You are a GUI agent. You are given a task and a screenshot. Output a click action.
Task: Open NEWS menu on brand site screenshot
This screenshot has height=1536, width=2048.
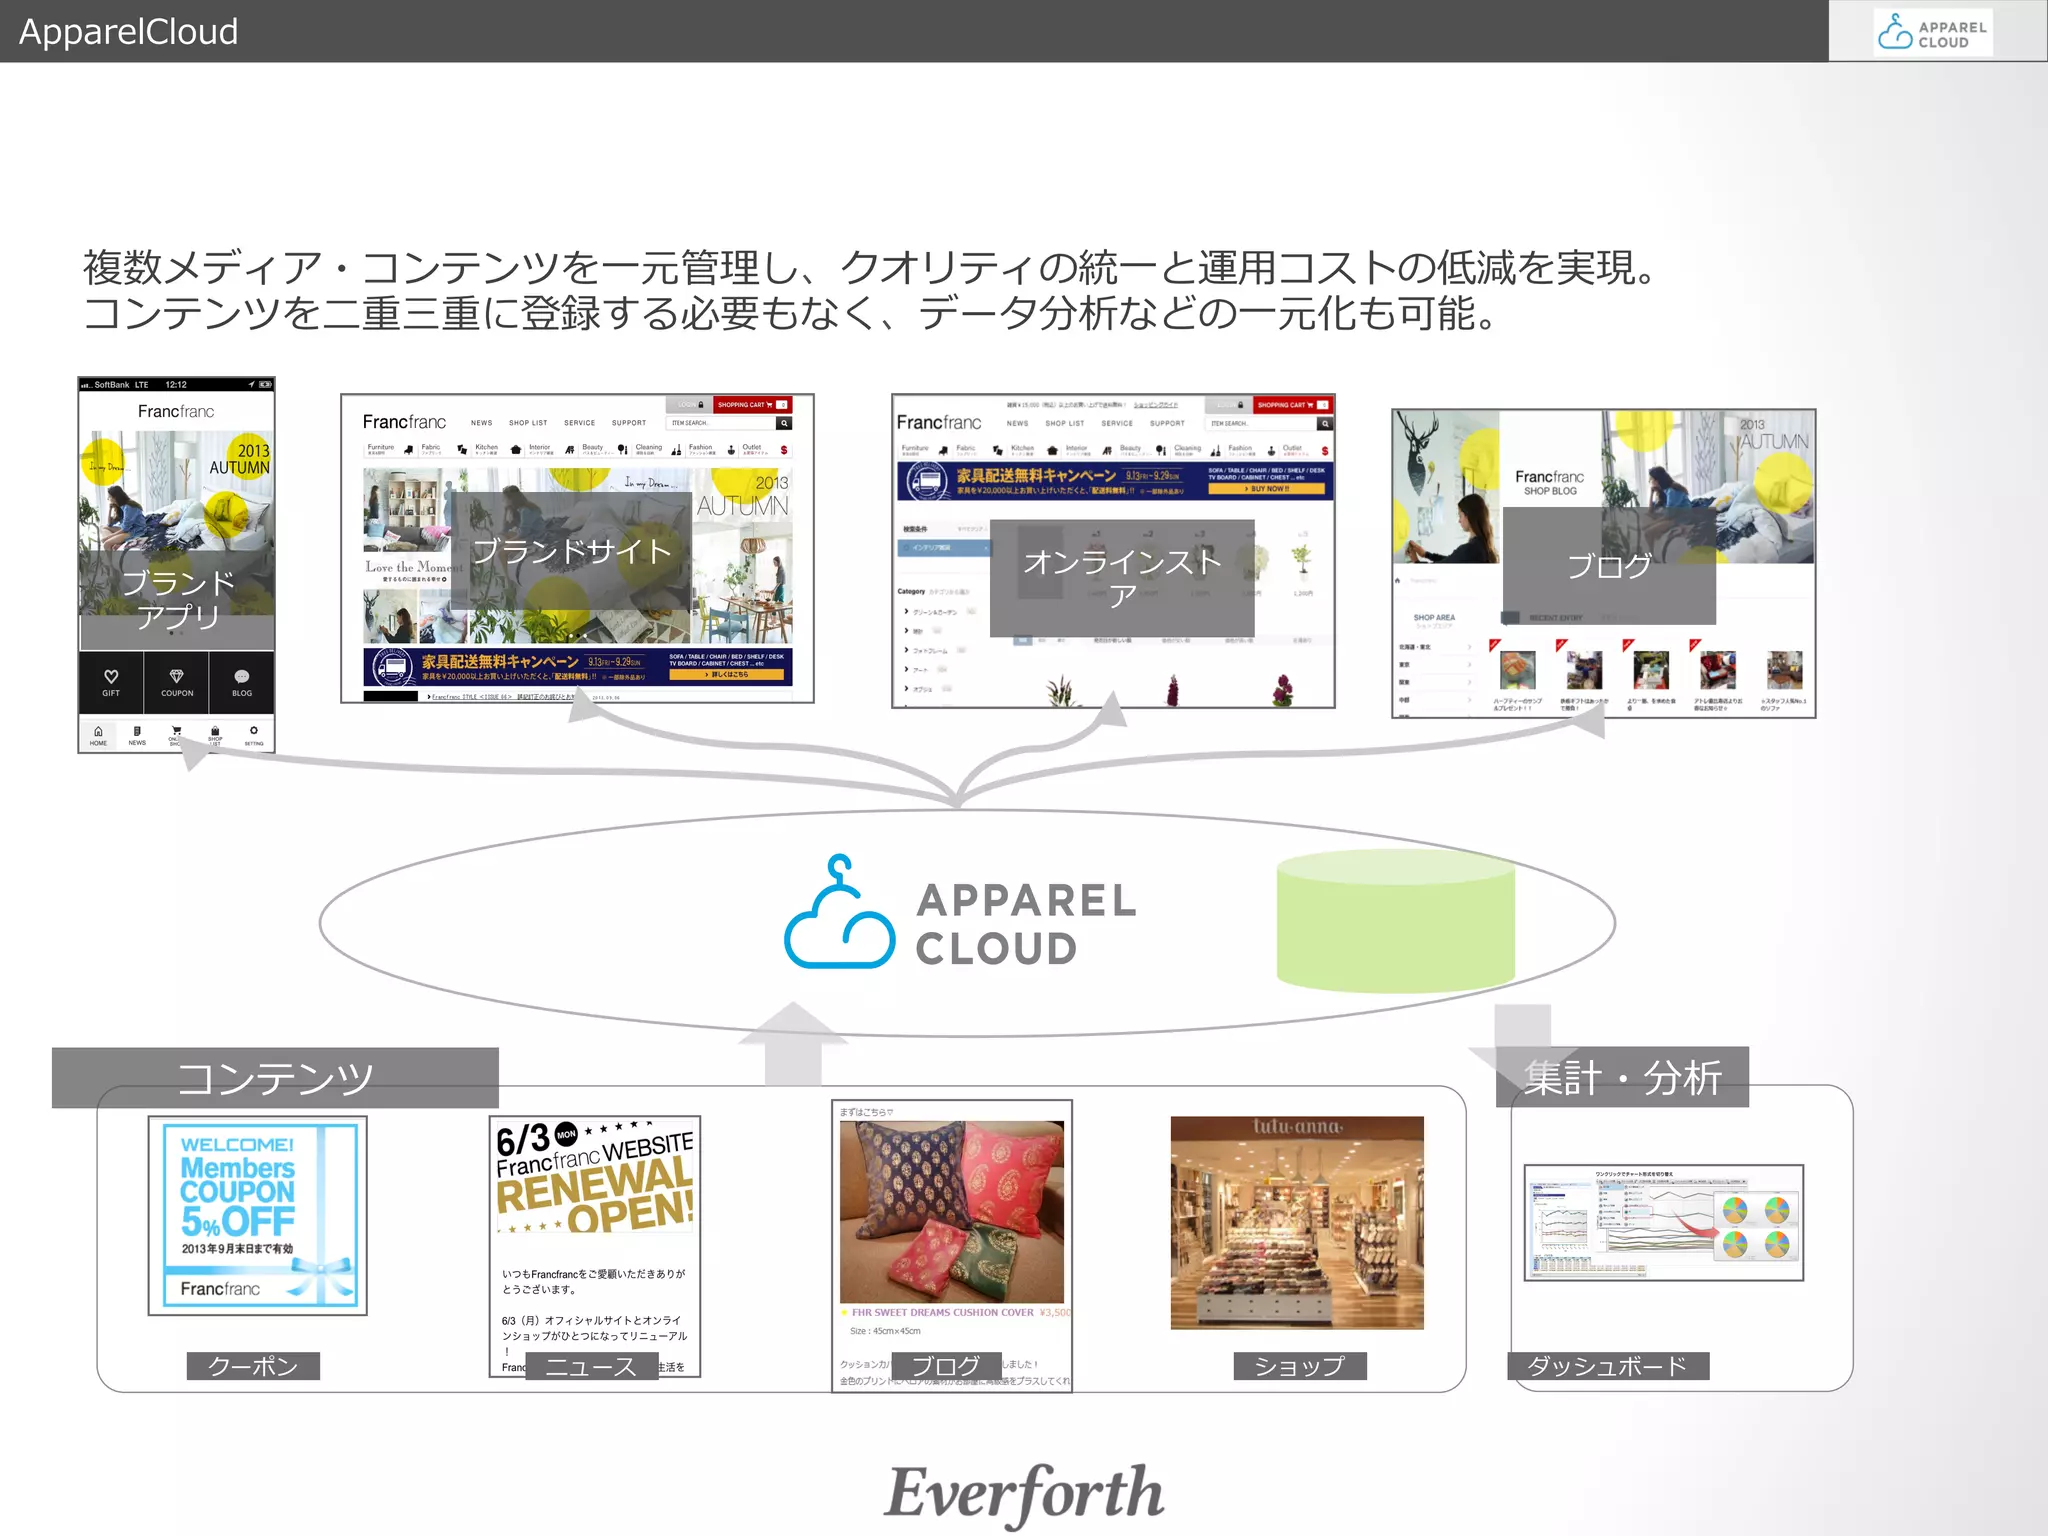click(x=482, y=423)
